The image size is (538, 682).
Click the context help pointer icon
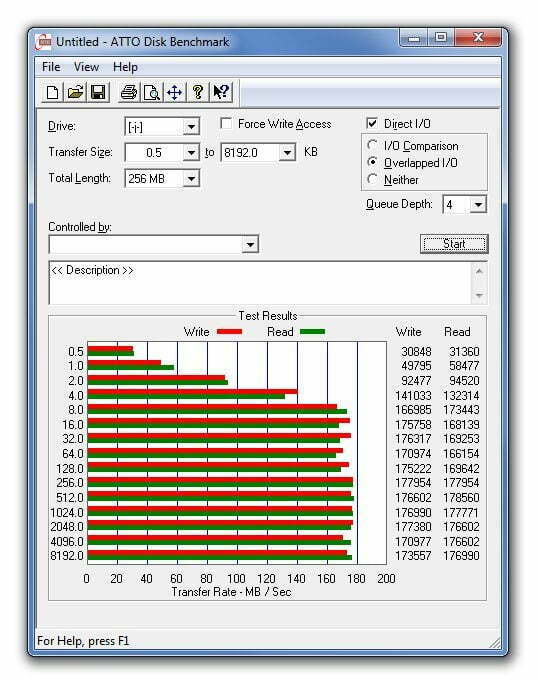(221, 92)
